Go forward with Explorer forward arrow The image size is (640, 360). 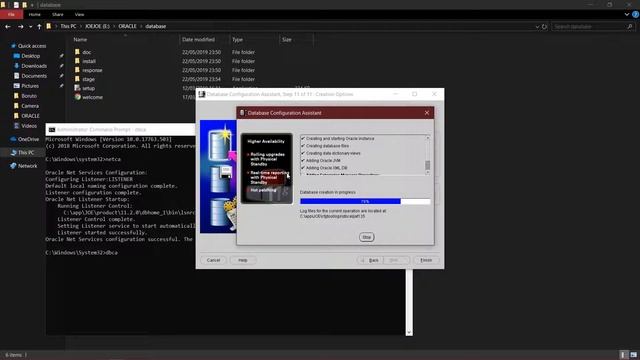pos(20,27)
